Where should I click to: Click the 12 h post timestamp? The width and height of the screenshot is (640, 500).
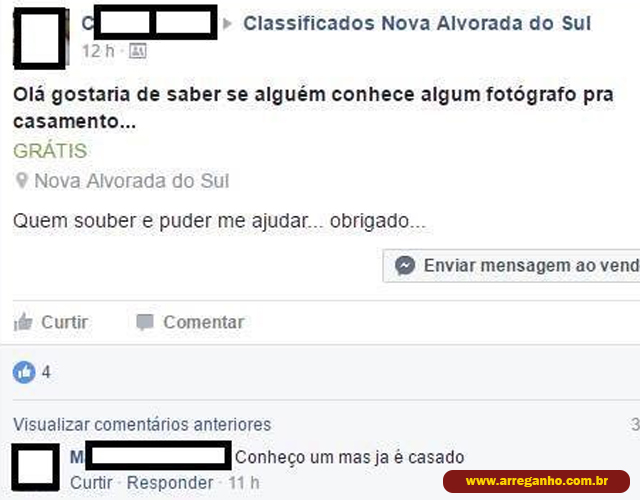coord(98,51)
